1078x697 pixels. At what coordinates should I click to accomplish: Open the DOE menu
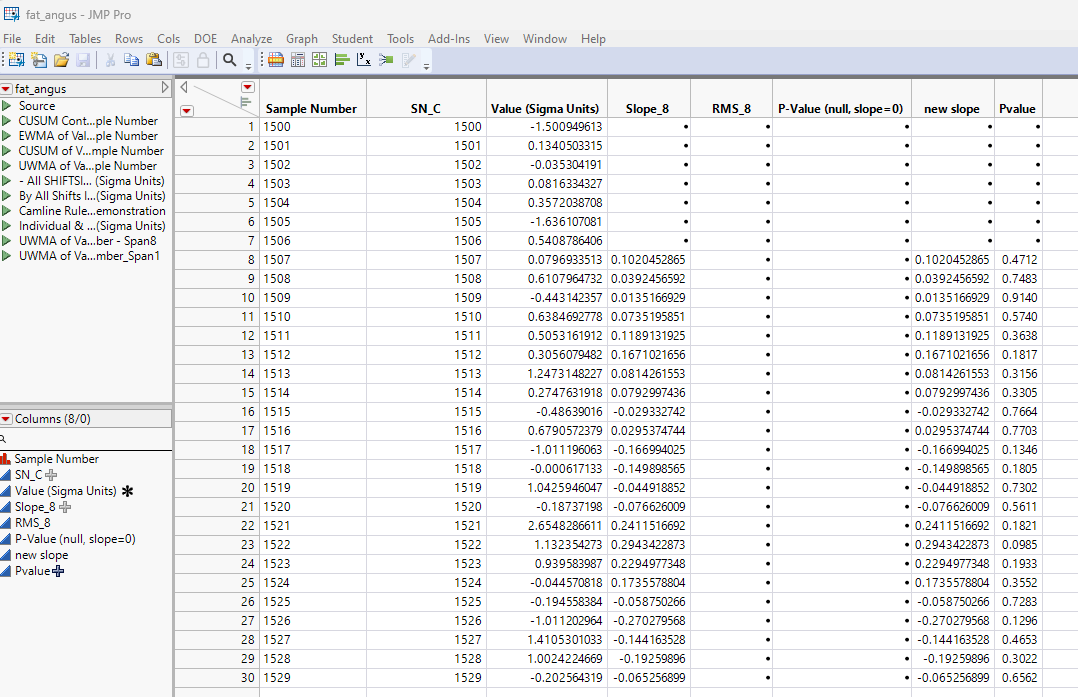coord(205,39)
